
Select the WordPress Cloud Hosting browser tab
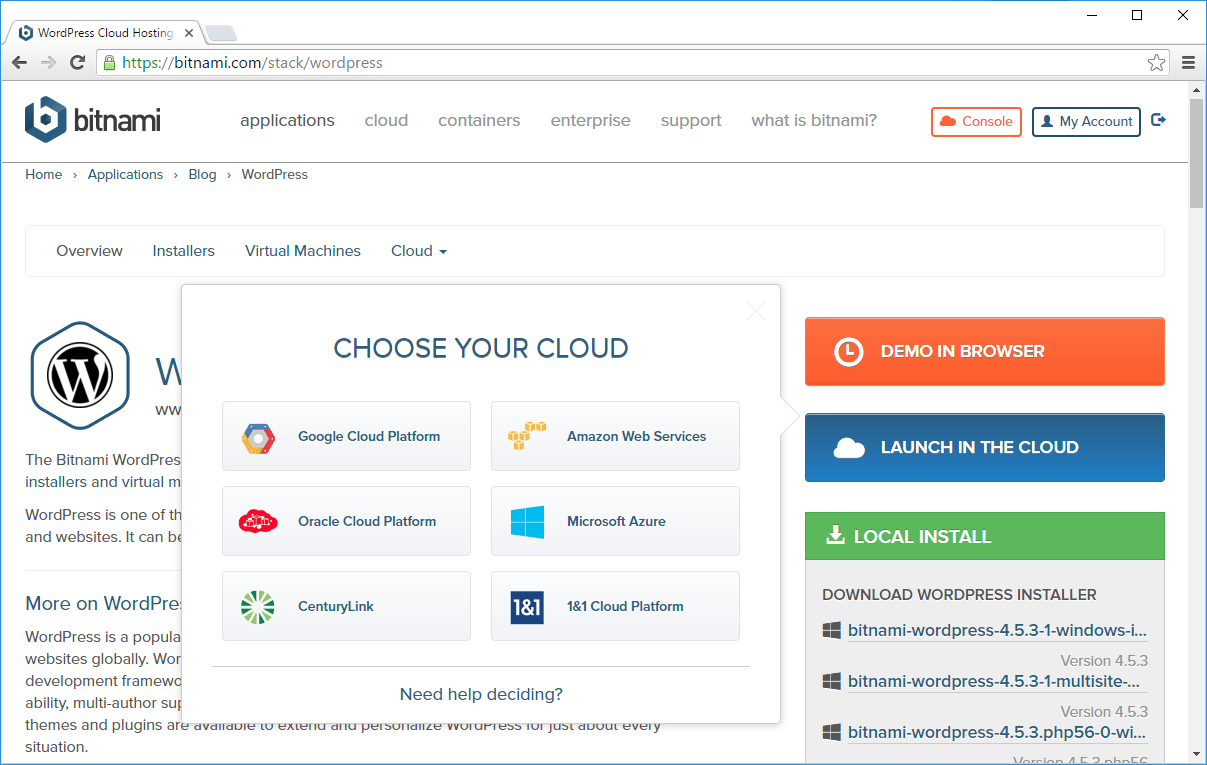[103, 33]
